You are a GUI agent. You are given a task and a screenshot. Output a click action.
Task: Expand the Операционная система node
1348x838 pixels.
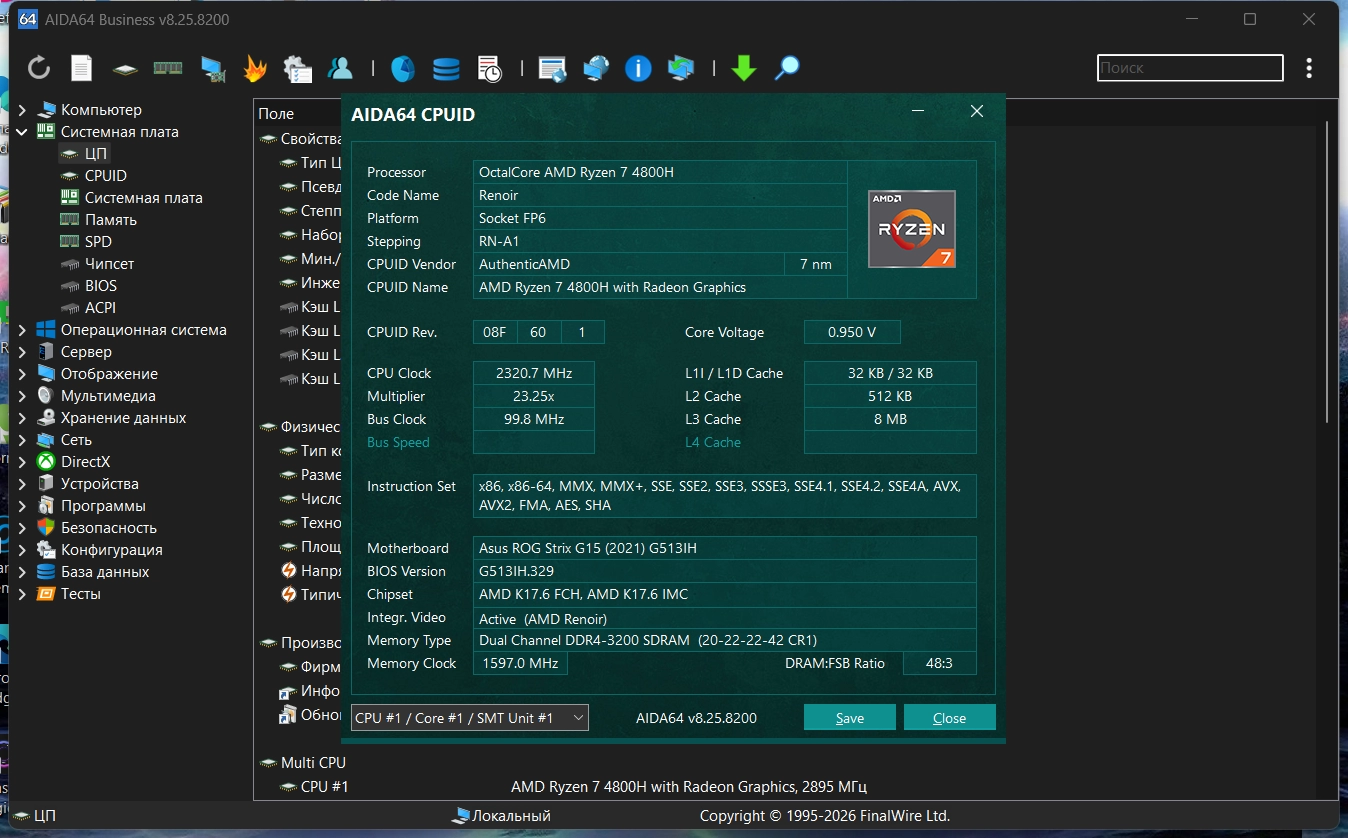coord(22,330)
